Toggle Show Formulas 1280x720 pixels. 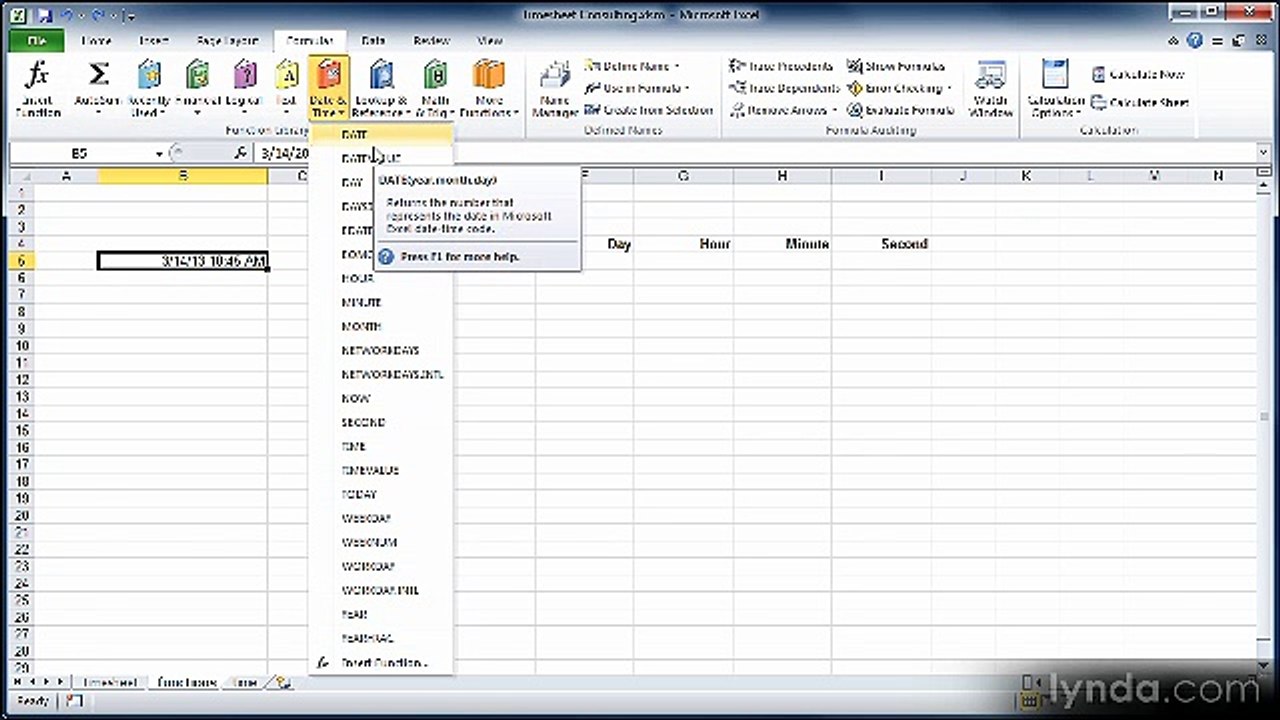tap(895, 66)
